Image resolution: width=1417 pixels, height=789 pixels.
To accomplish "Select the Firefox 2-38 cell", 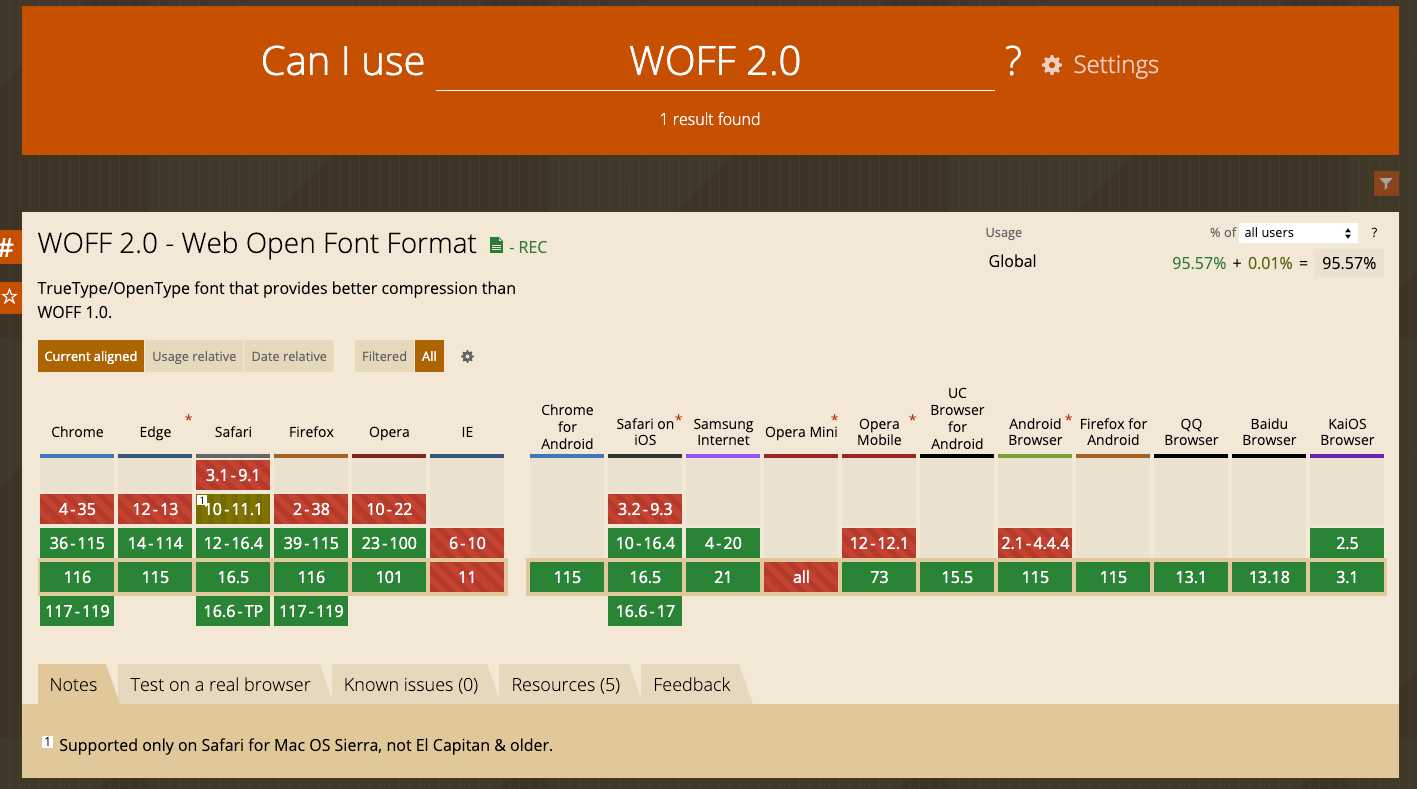I will pyautogui.click(x=311, y=509).
